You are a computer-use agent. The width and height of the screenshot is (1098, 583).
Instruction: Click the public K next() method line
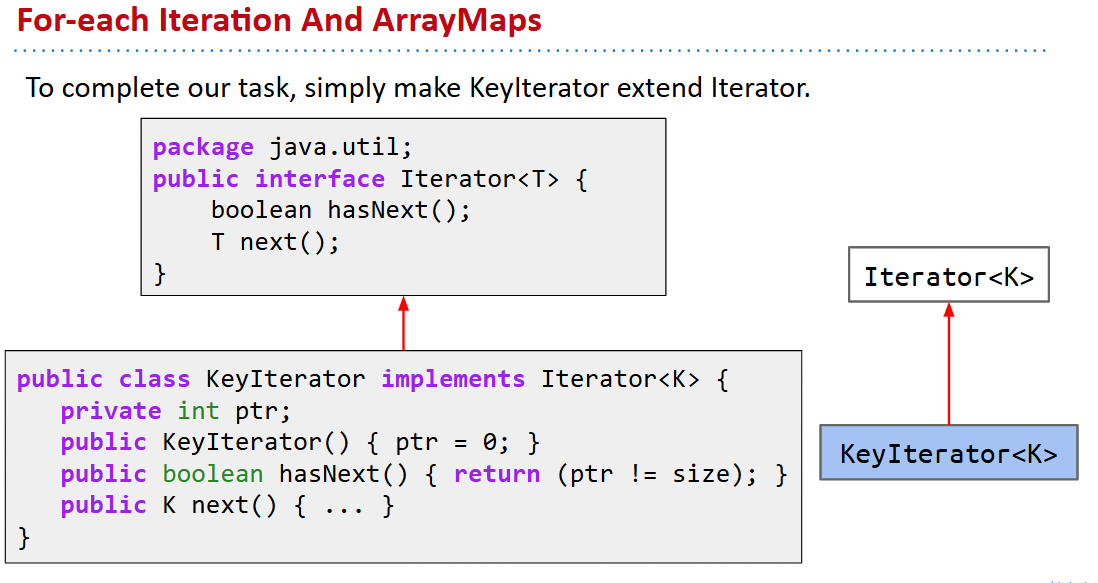pyautogui.click(x=227, y=505)
